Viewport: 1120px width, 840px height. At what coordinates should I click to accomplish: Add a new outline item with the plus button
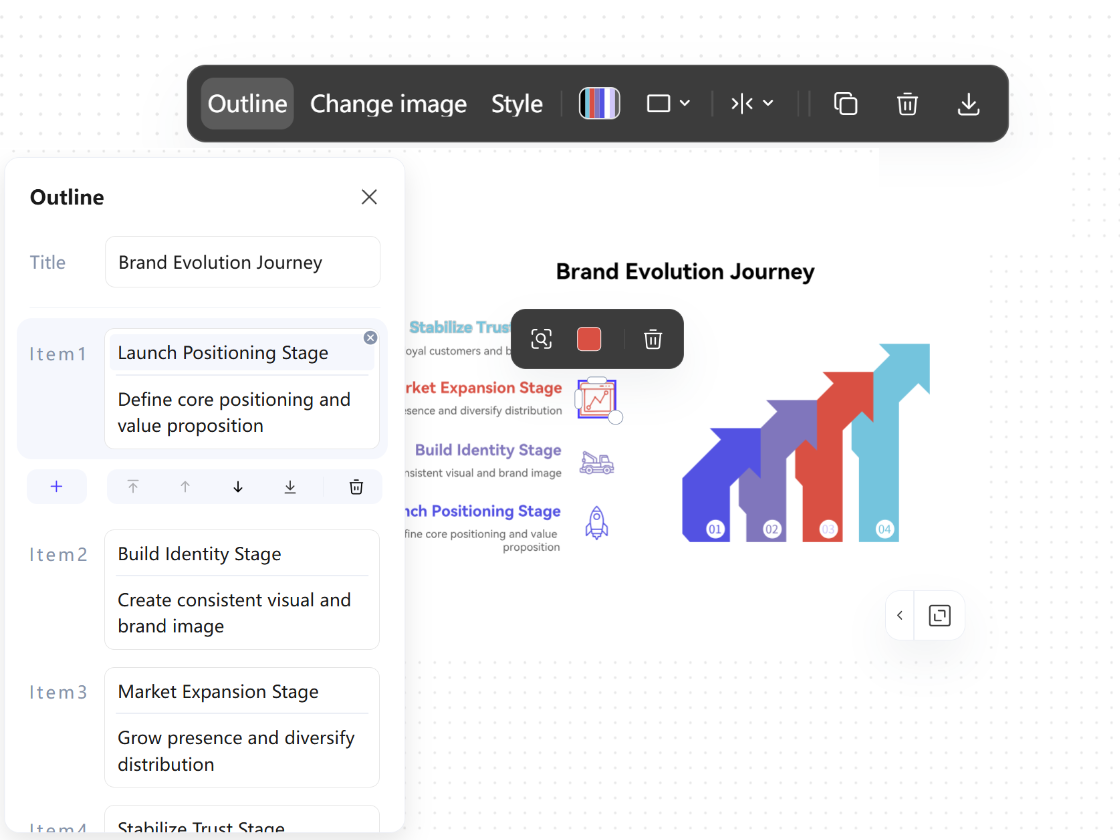tap(57, 486)
